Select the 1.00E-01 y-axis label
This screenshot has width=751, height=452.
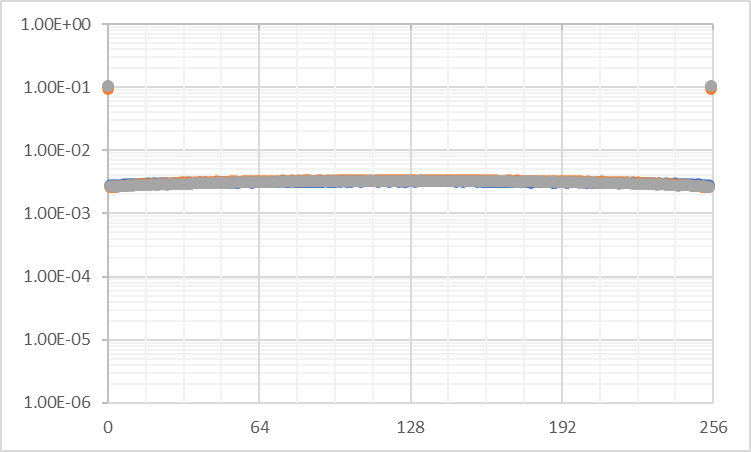(57, 87)
